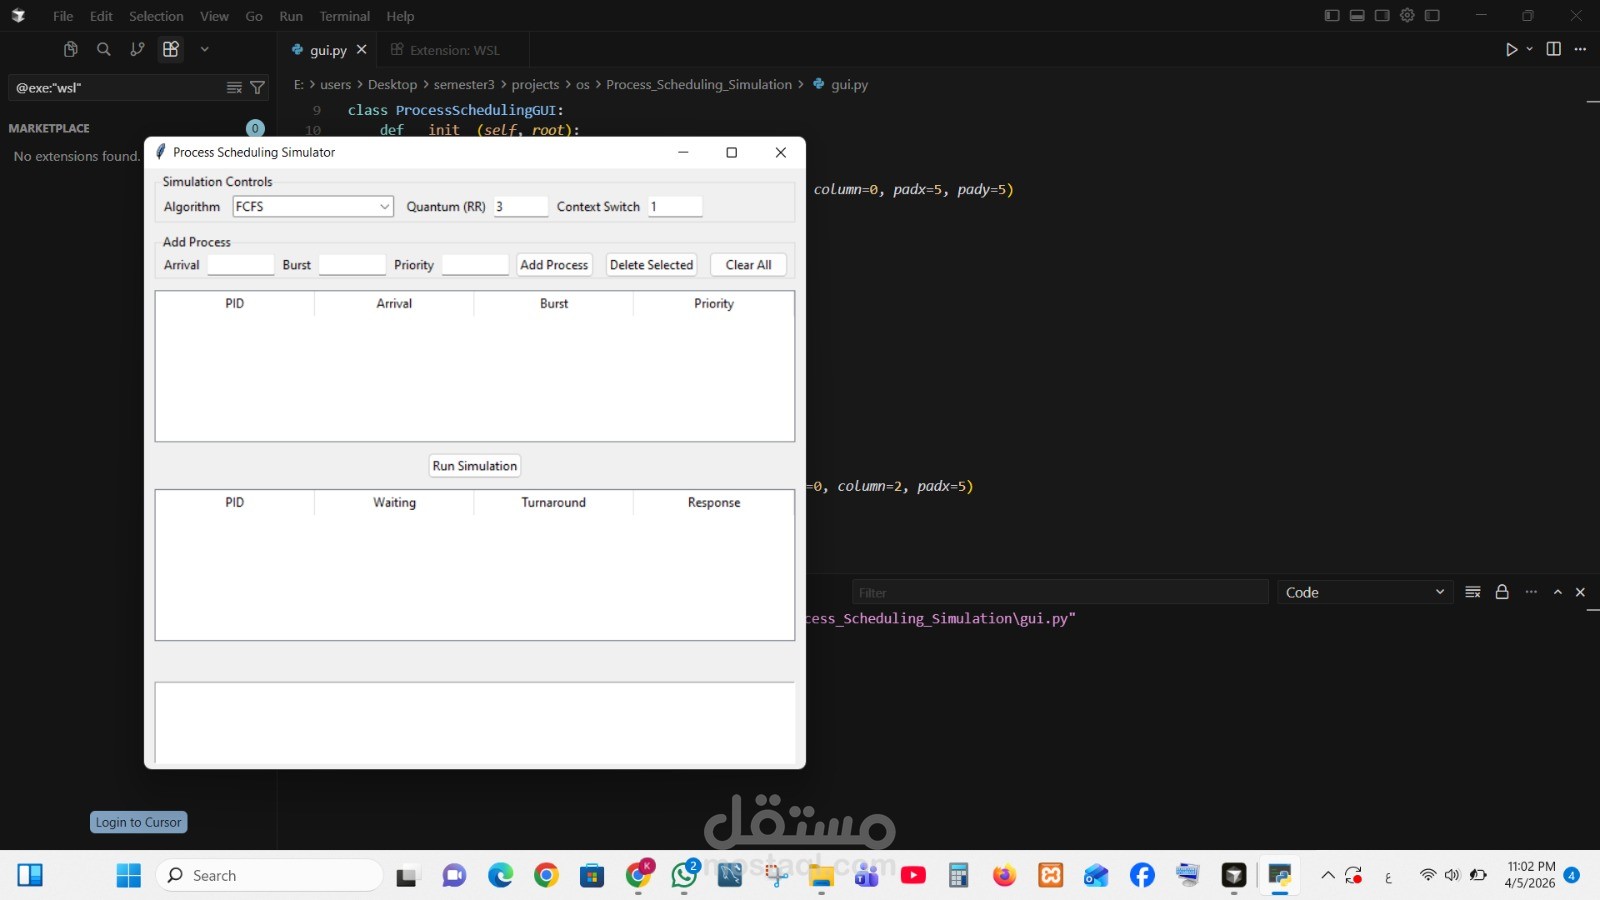Toggle the bottom panel layout icon
The height and width of the screenshot is (900, 1600).
[x=1357, y=16]
